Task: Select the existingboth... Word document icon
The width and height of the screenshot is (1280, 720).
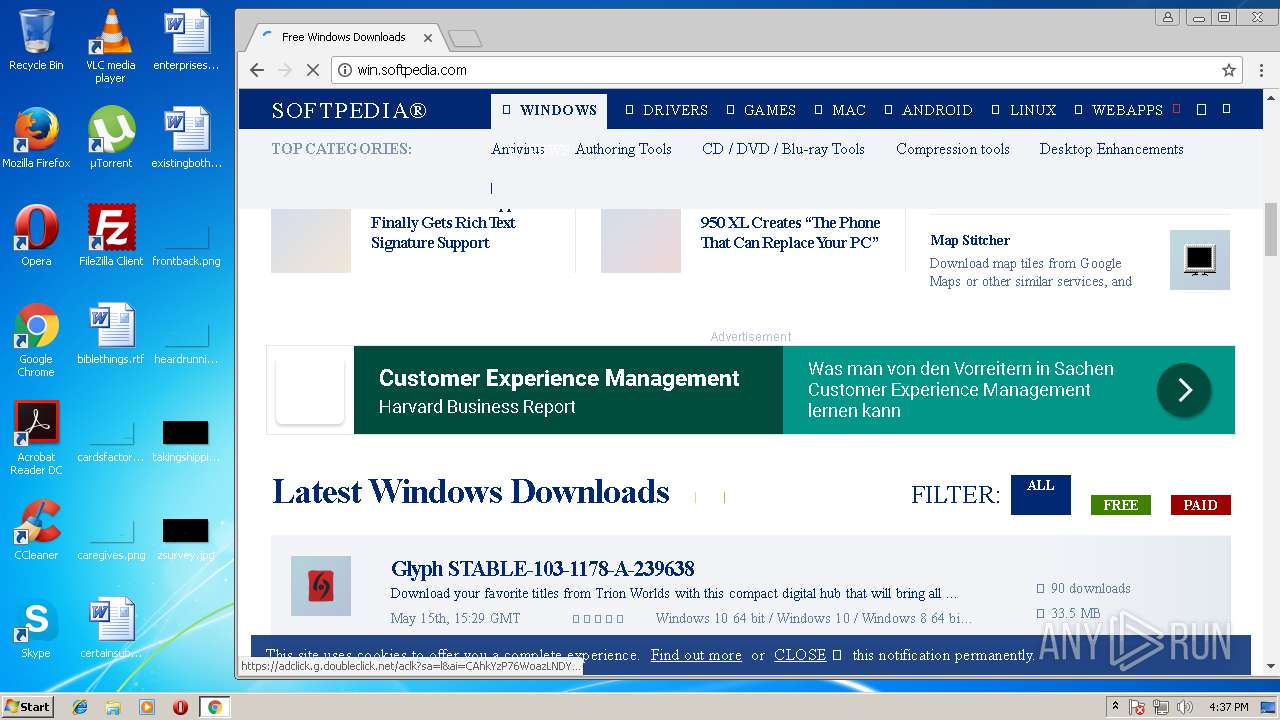Action: pyautogui.click(x=186, y=138)
